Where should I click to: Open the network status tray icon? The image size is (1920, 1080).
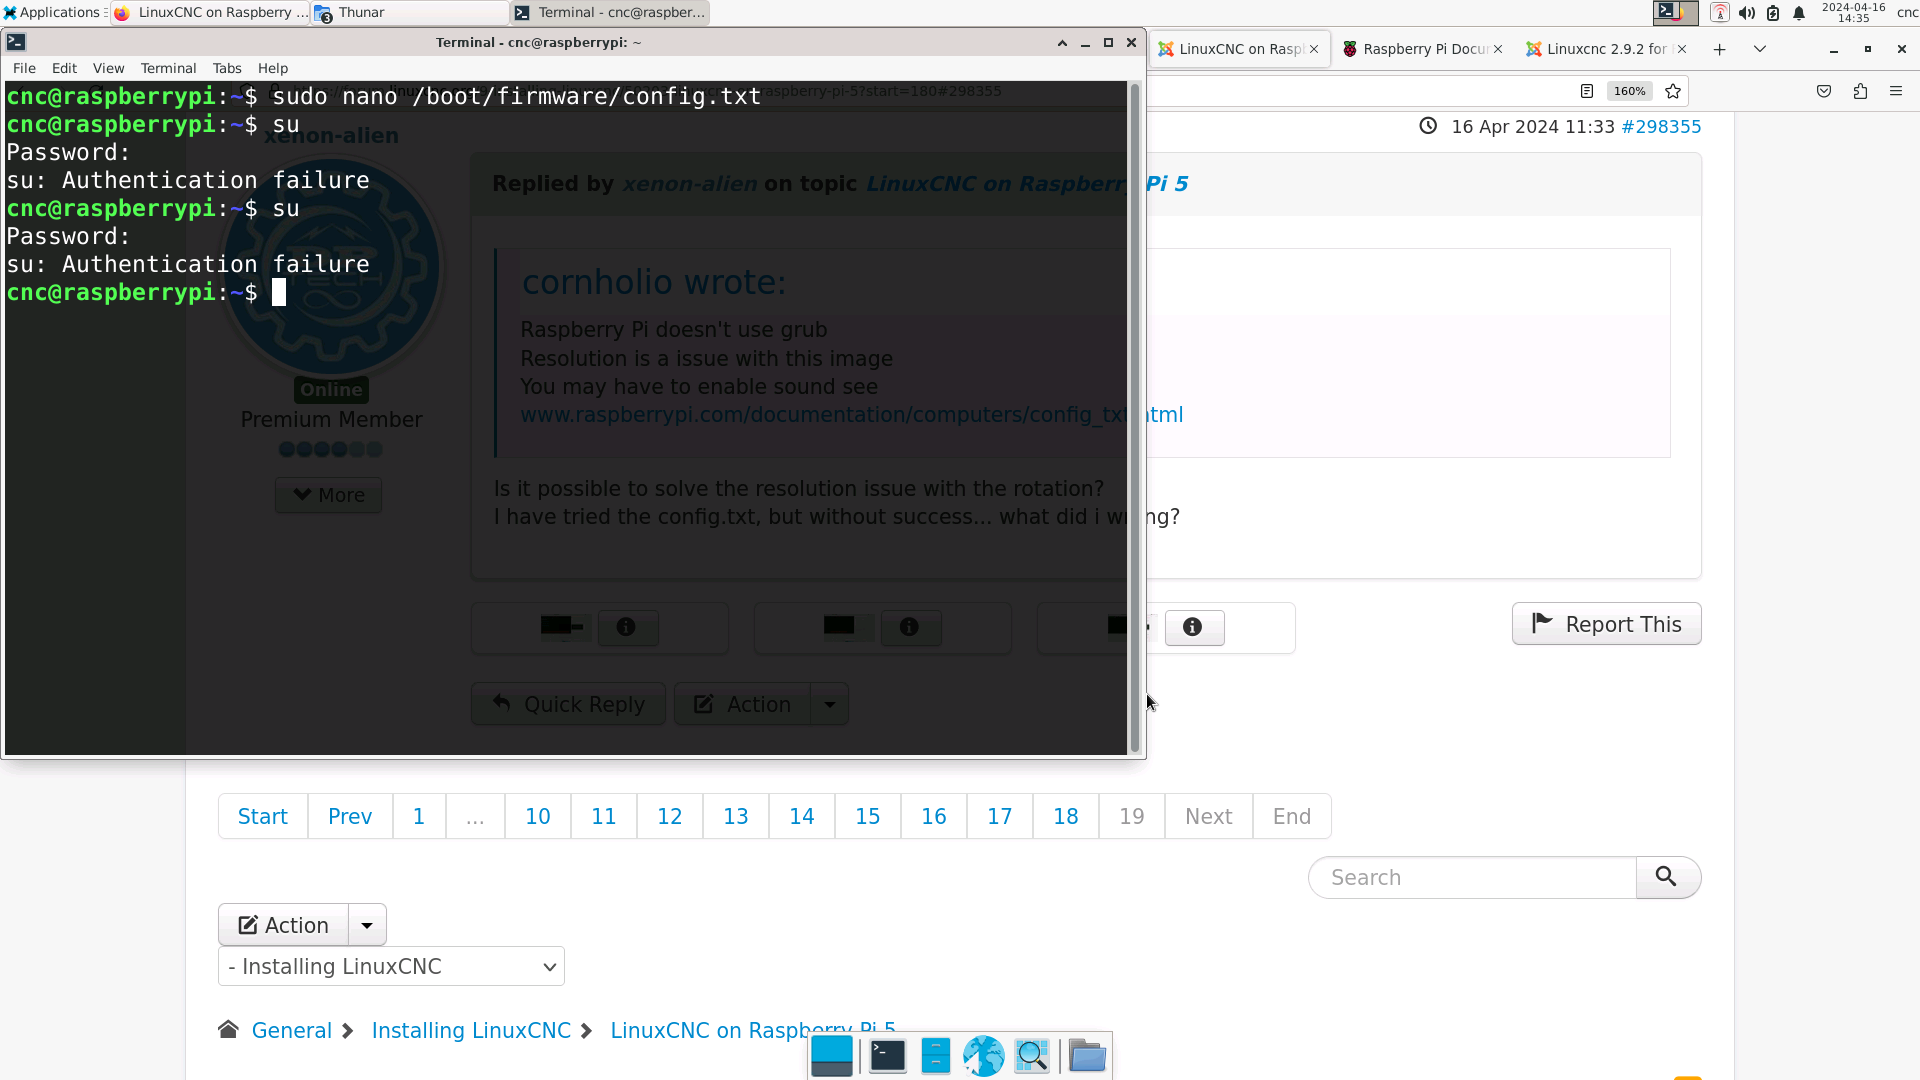pos(1720,12)
